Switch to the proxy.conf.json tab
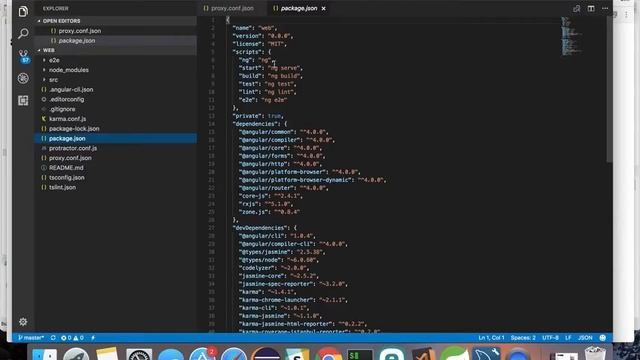This screenshot has width=640, height=360. click(231, 8)
